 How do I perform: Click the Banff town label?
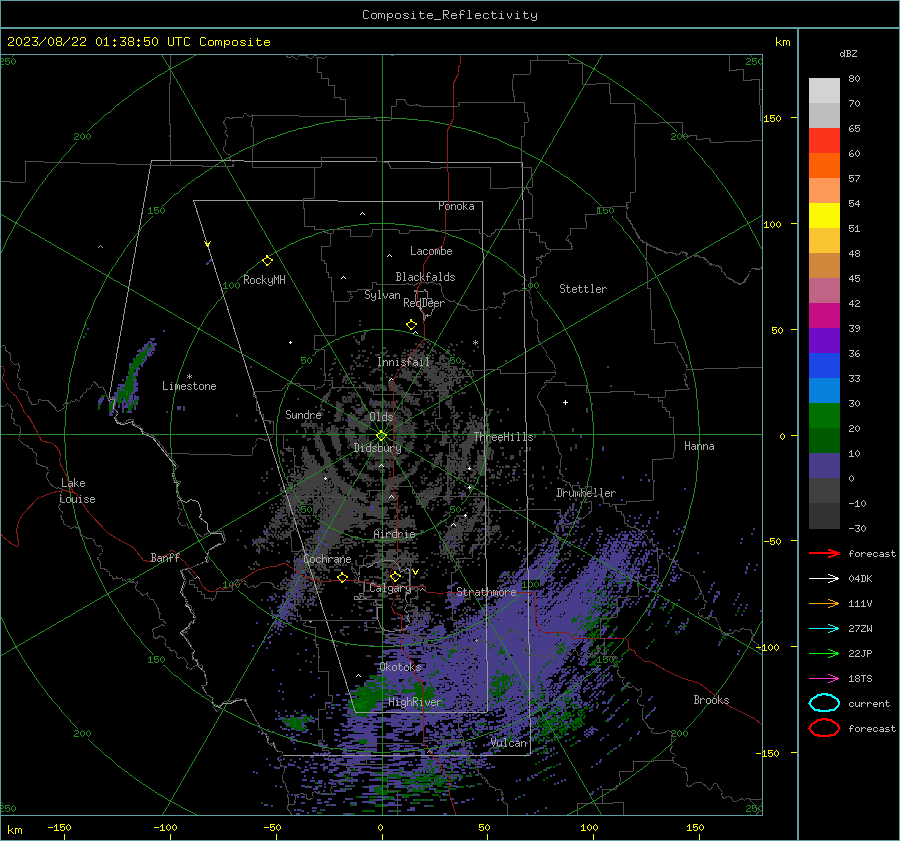point(165,557)
